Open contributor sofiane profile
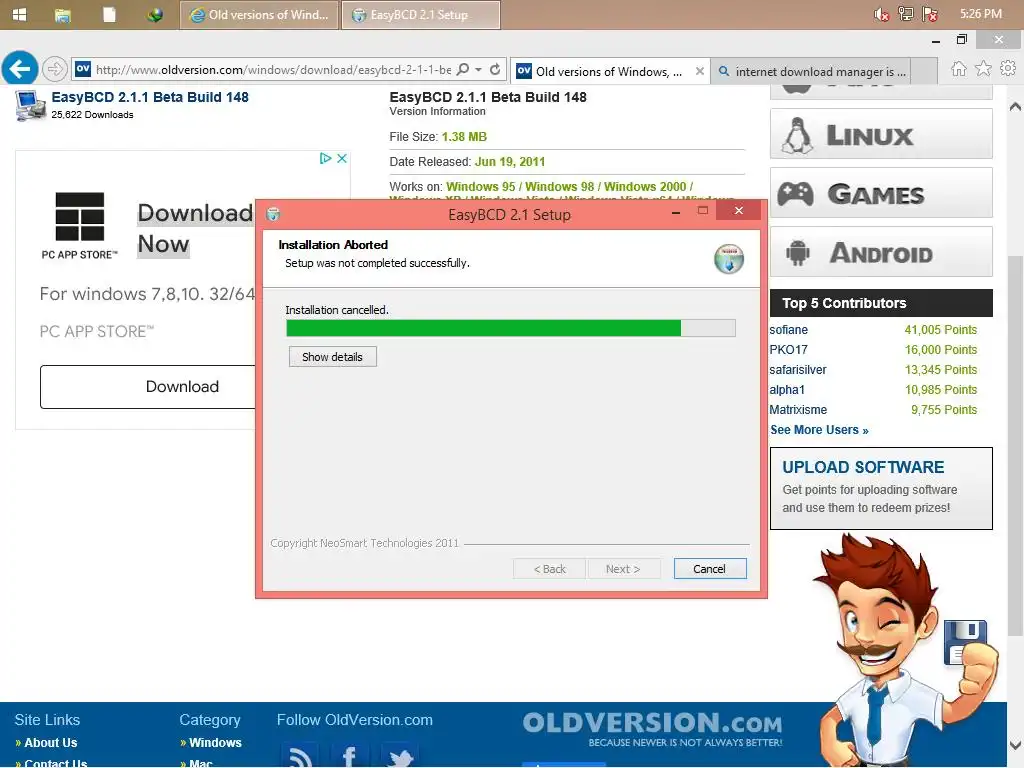Screen dimensions: 1024x768 [788, 330]
